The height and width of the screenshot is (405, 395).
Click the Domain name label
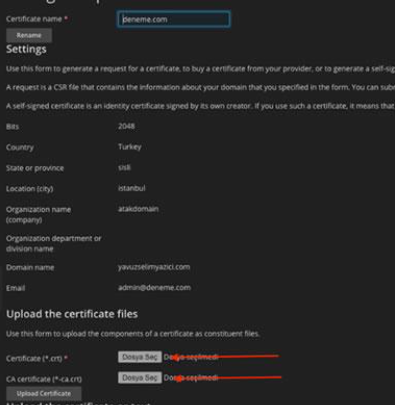30,267
